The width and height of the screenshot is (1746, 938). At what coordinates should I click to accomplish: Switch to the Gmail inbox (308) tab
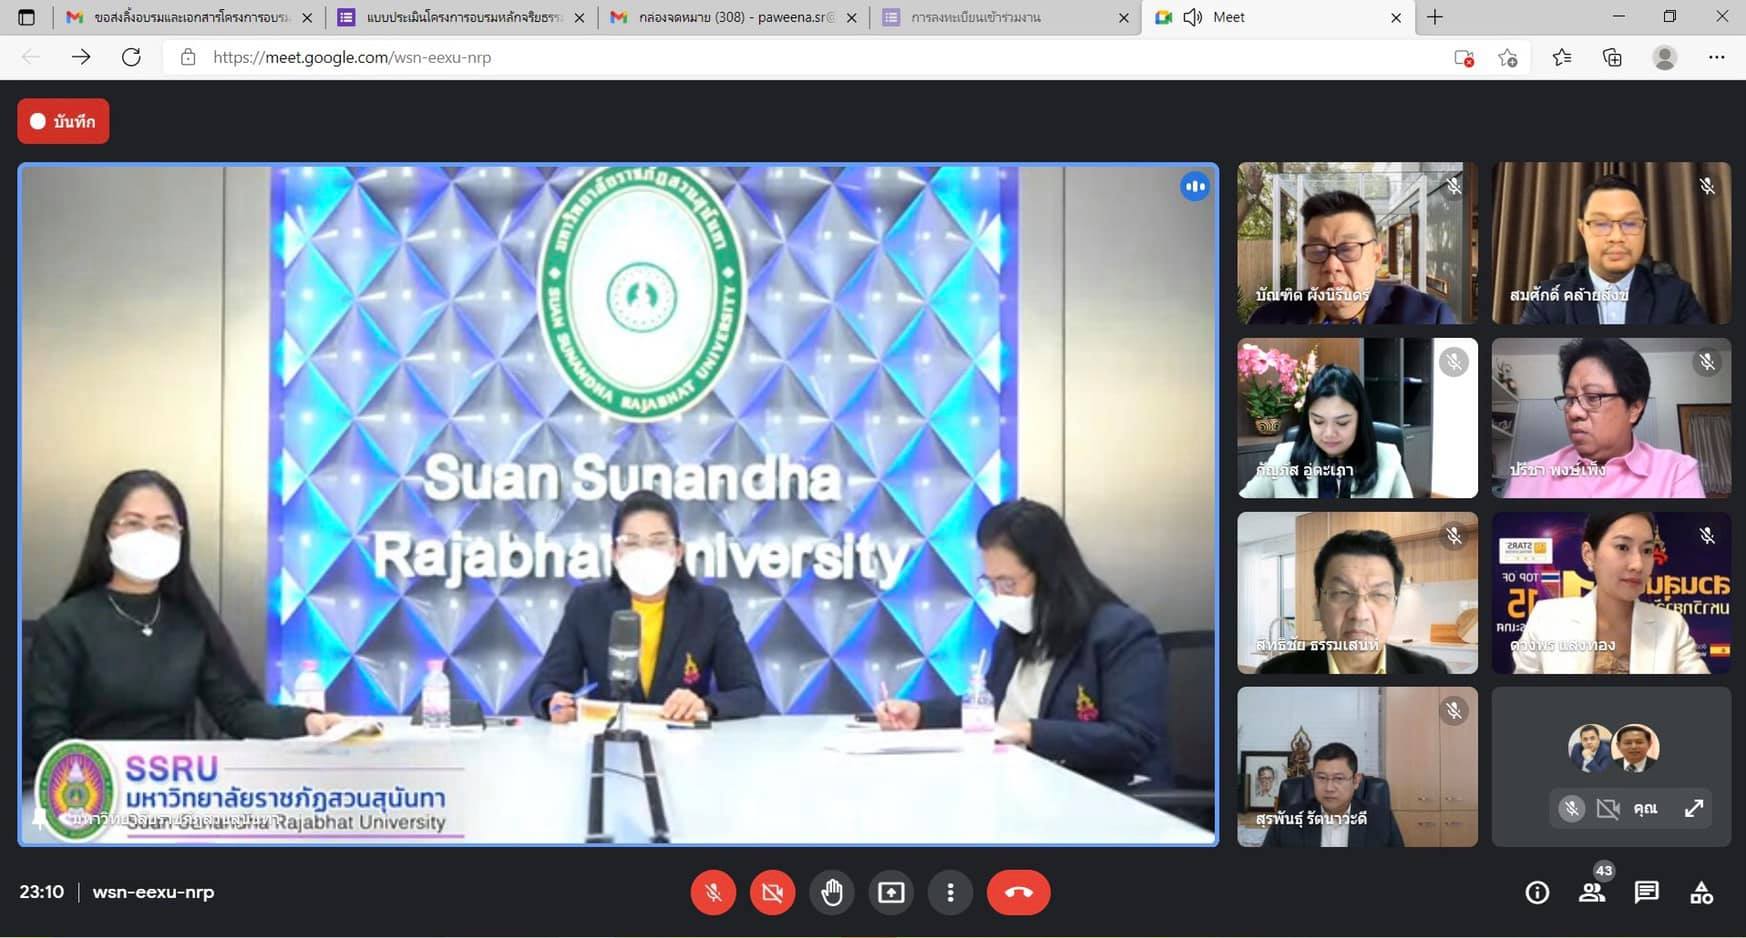pyautogui.click(x=734, y=17)
